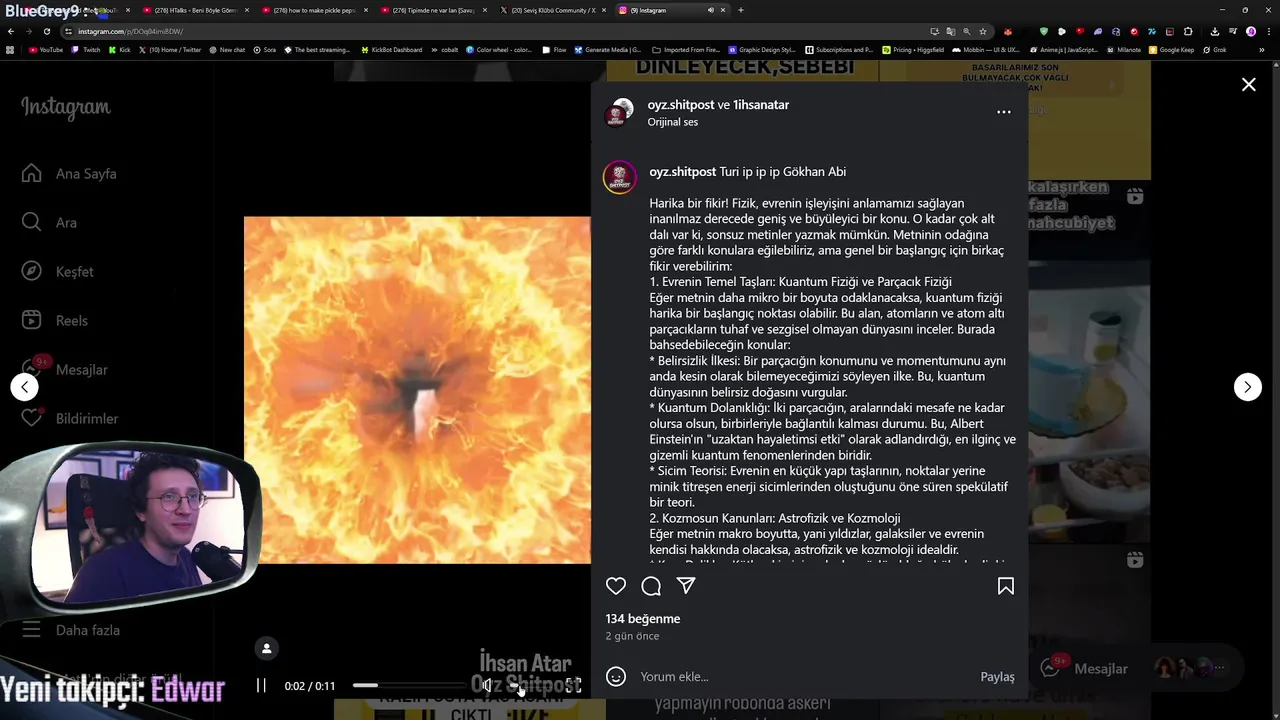
Task: Open YouTube bookmark
Action: [46, 49]
